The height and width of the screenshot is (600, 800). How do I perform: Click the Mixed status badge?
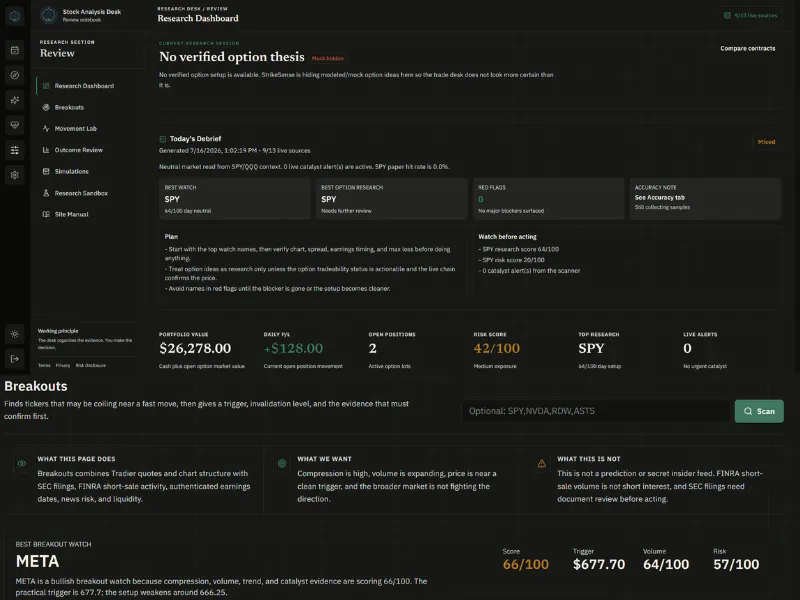(766, 142)
